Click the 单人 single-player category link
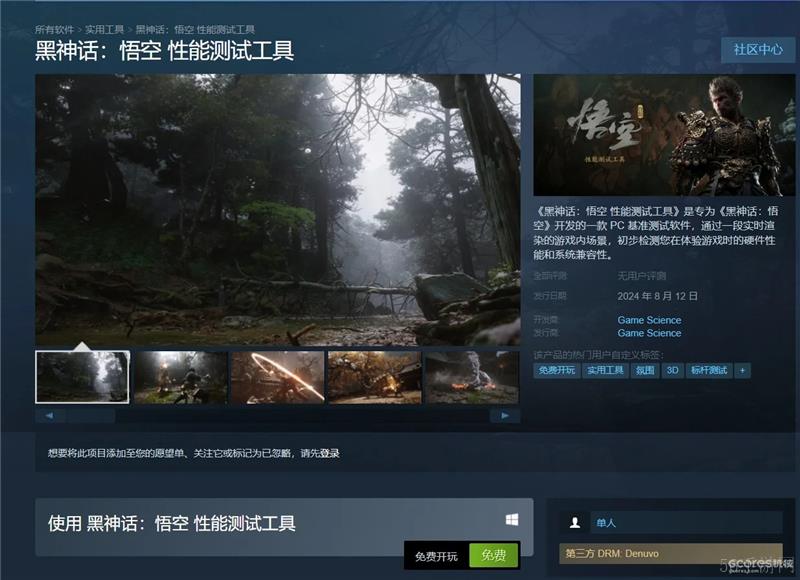The width and height of the screenshot is (800, 580). (686, 523)
